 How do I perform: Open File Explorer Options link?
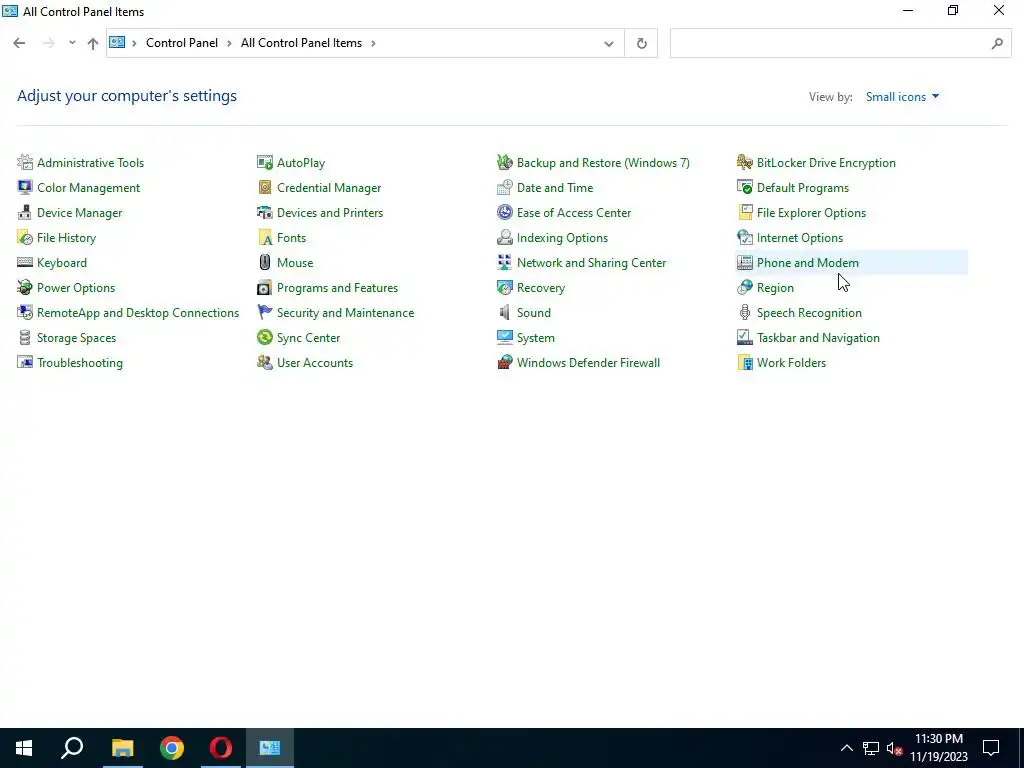click(x=811, y=213)
